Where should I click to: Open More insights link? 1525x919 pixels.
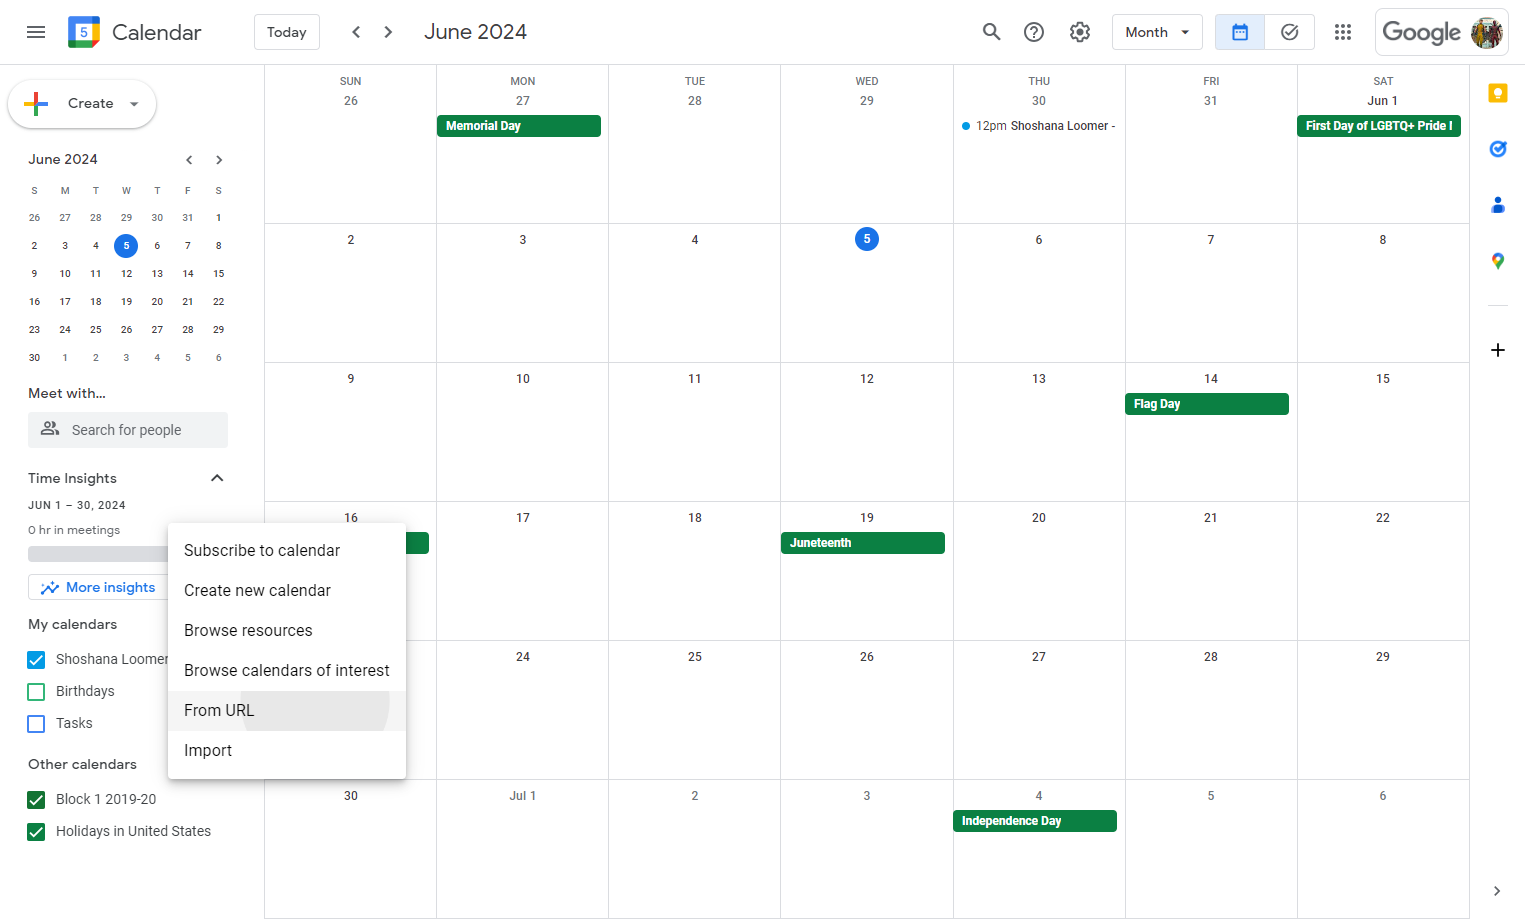(98, 588)
